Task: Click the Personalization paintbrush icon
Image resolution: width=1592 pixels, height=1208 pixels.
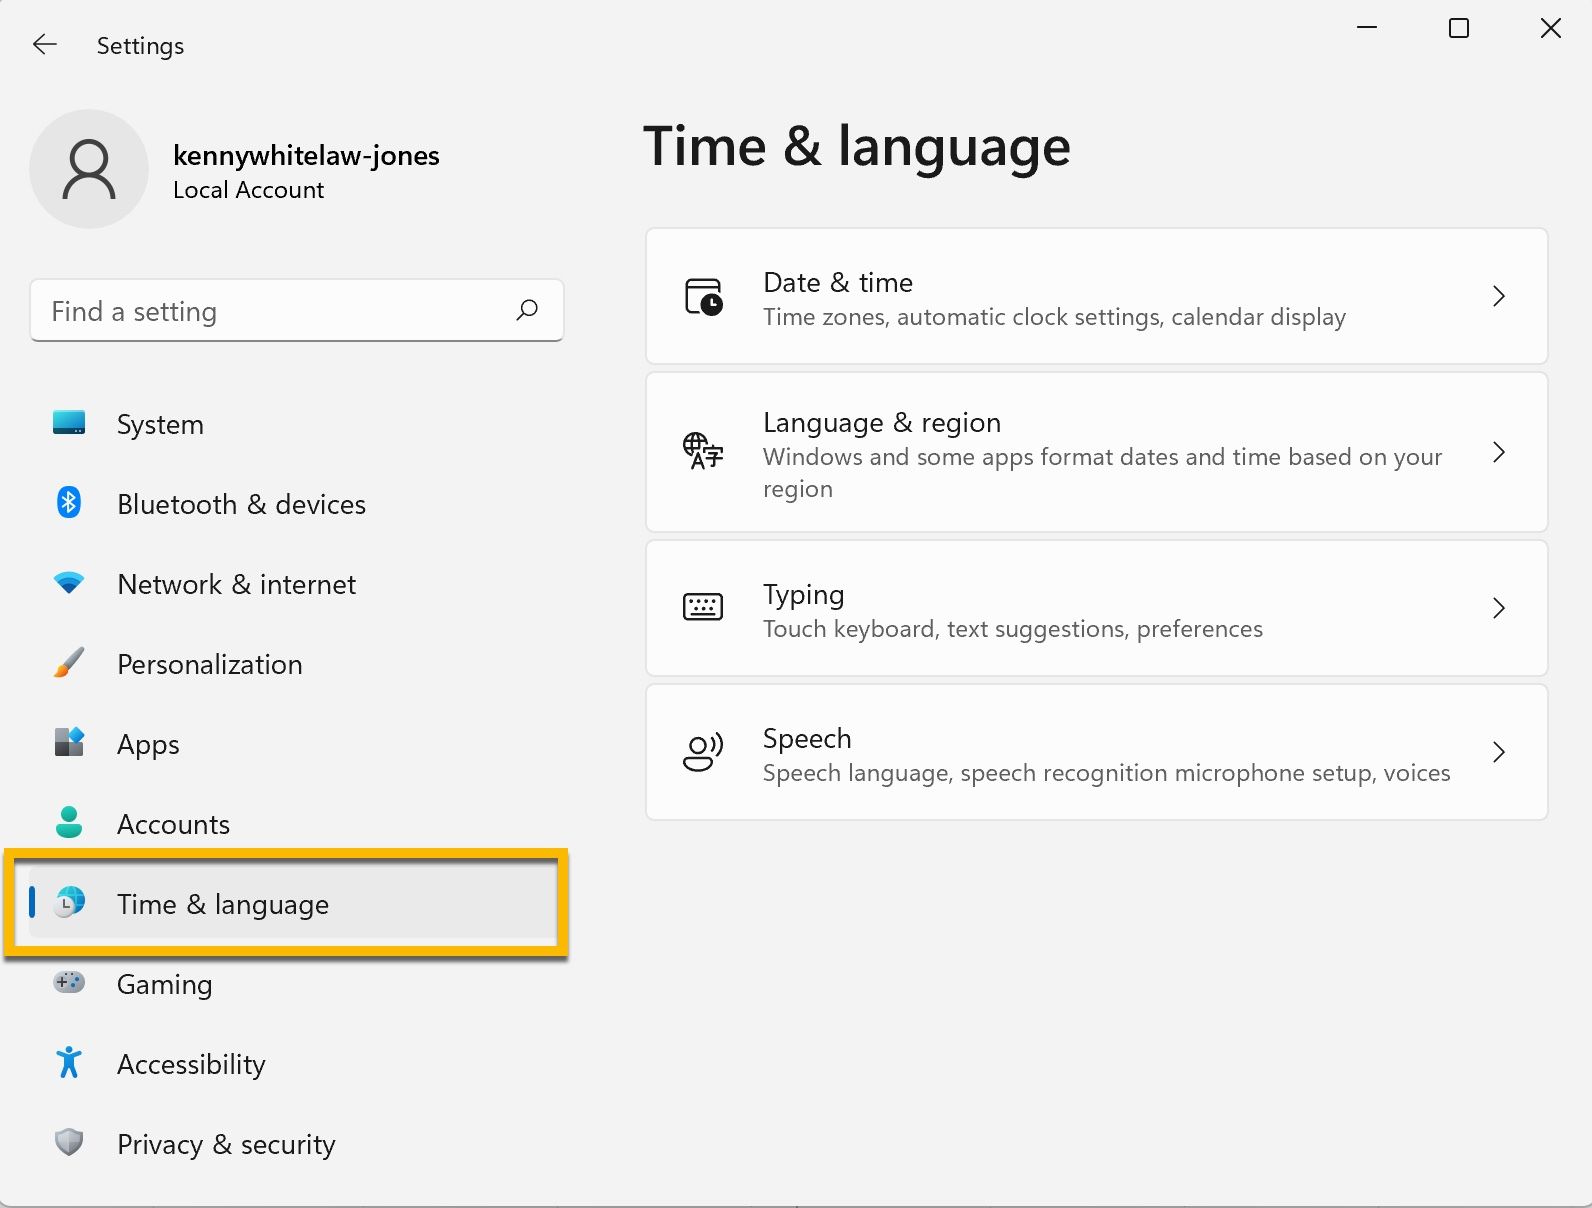Action: 69,662
